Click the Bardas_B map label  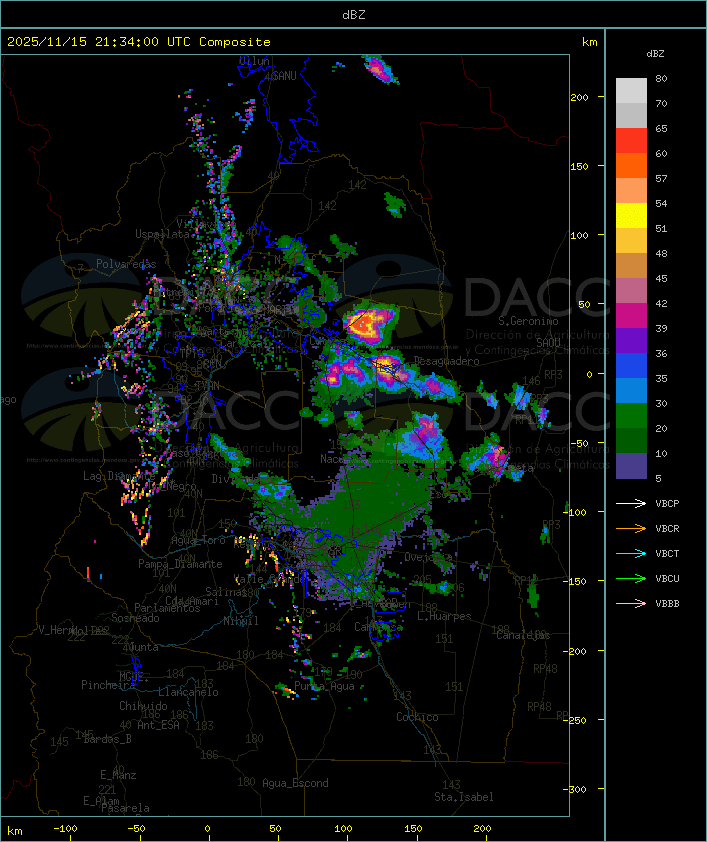click(108, 739)
